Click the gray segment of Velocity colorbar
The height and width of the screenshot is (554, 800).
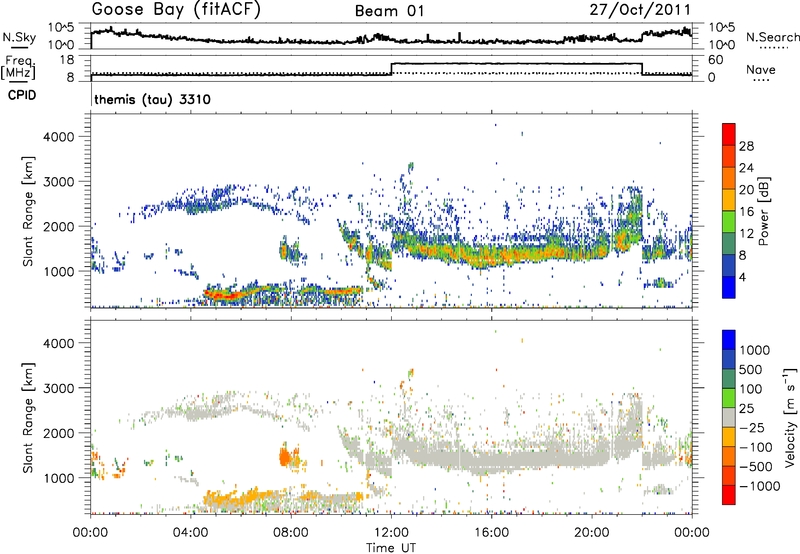tap(729, 417)
